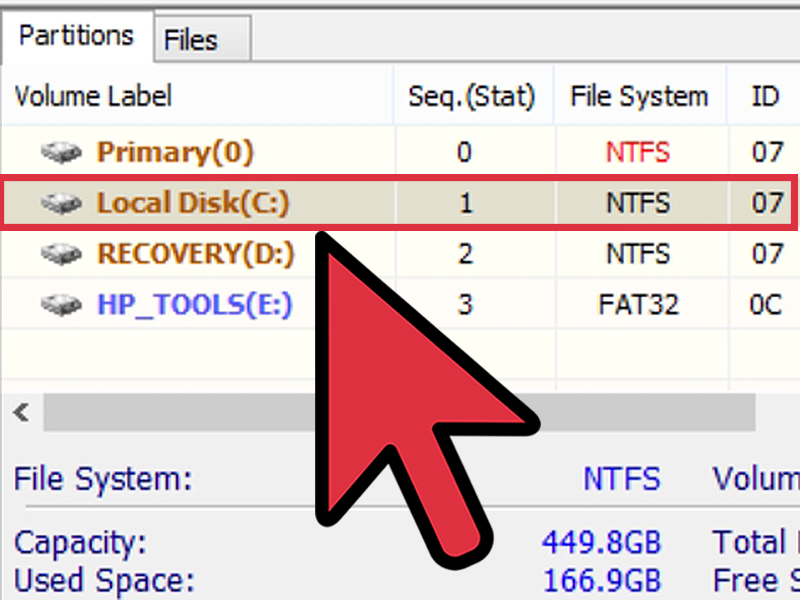Click the ID column header
Image resolution: width=800 pixels, height=600 pixels.
tap(764, 96)
